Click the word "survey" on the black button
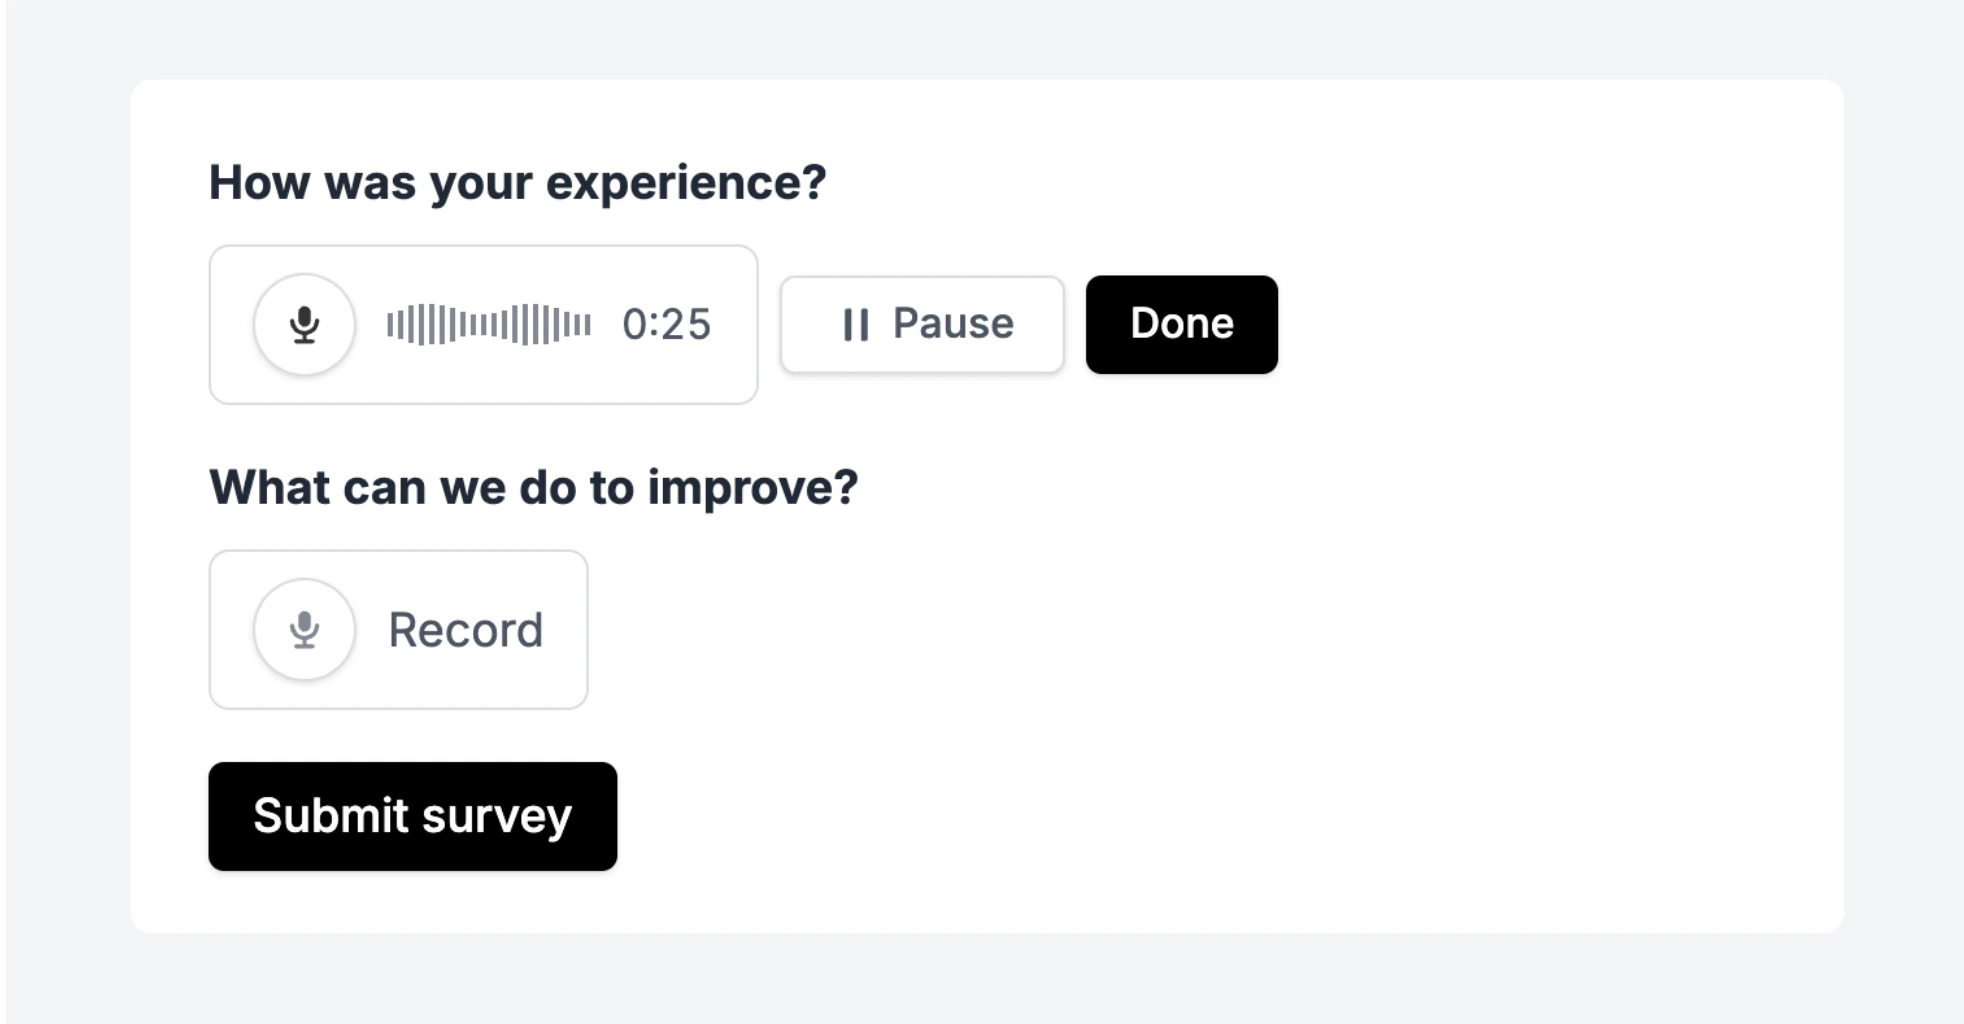Viewport: 1964px width, 1024px height. (x=497, y=816)
